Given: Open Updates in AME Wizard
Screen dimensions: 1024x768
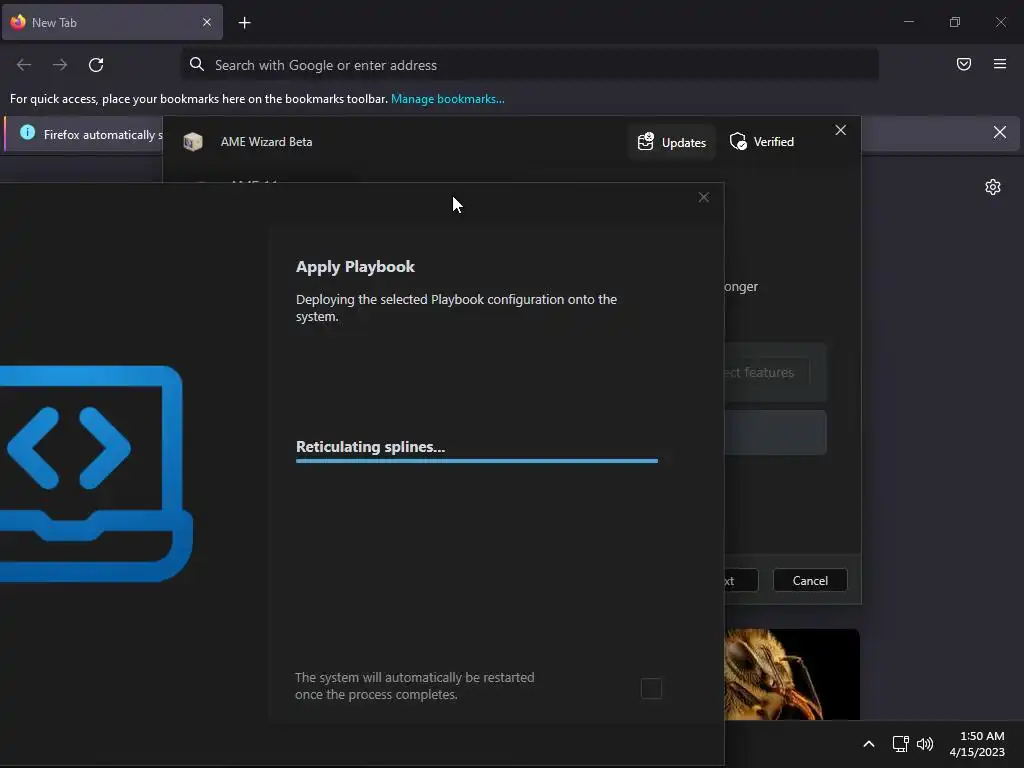Looking at the screenshot, I should (672, 142).
